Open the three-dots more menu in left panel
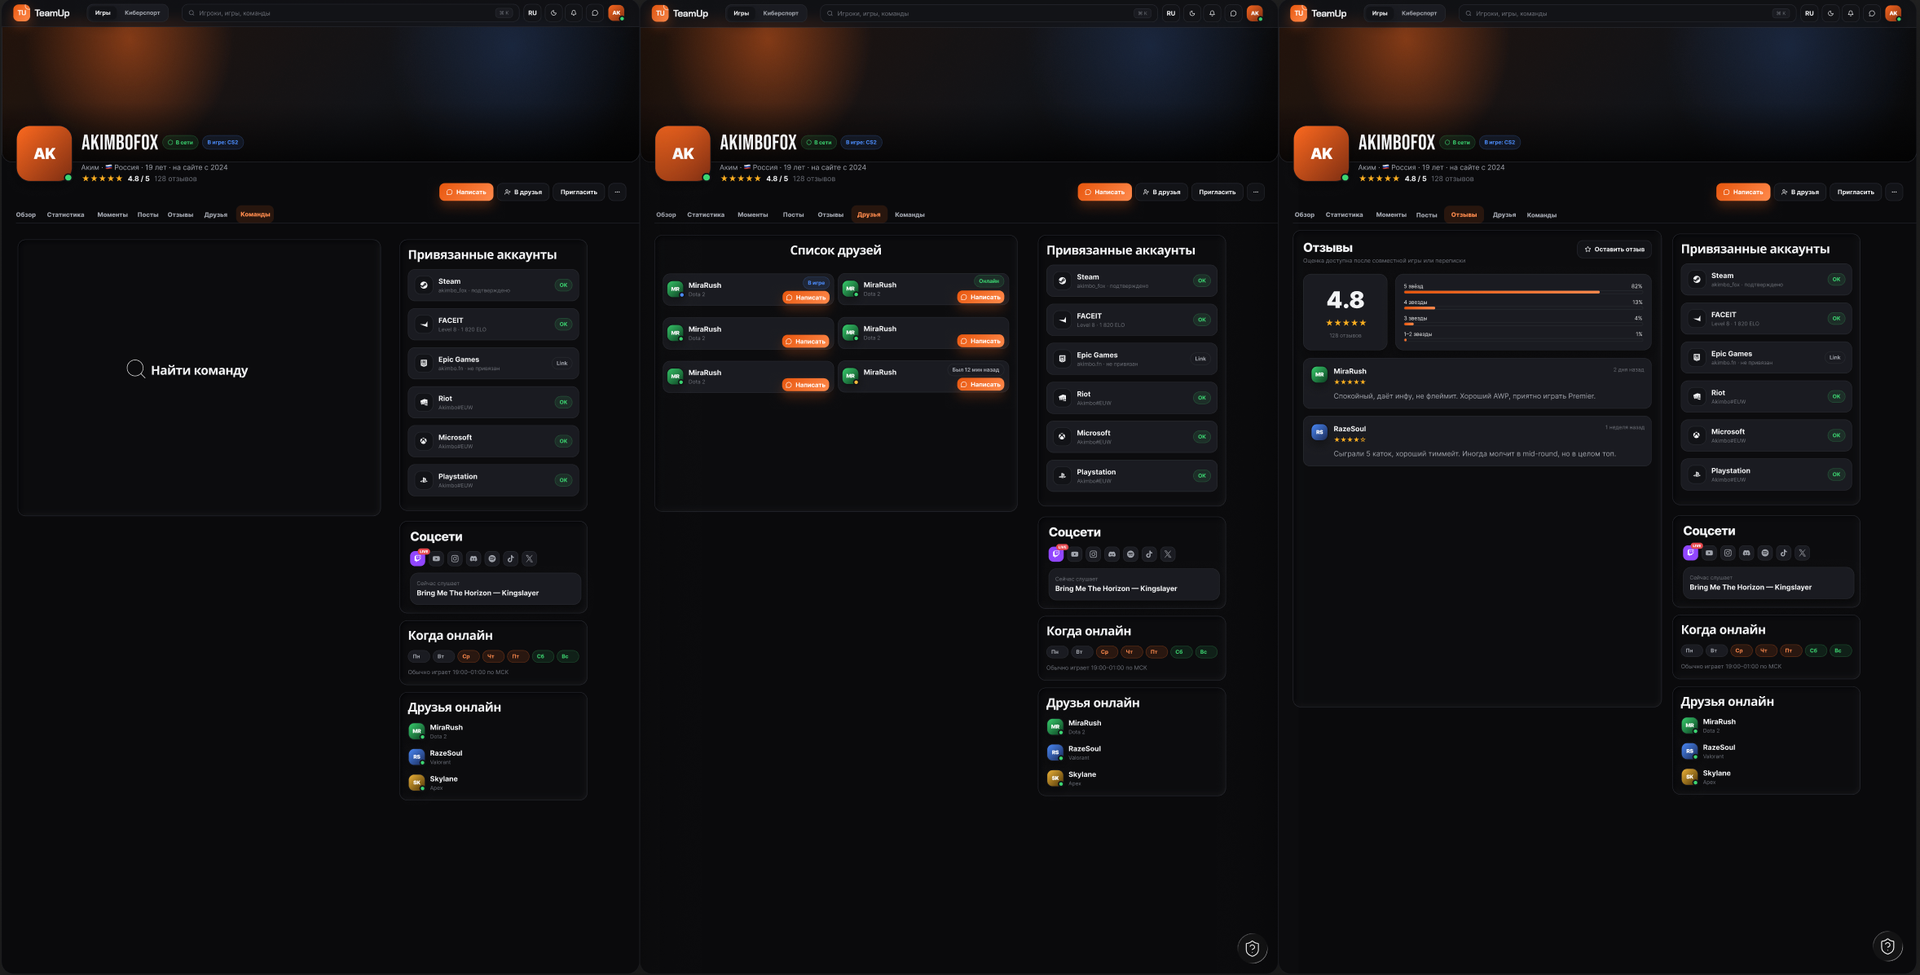 (617, 192)
